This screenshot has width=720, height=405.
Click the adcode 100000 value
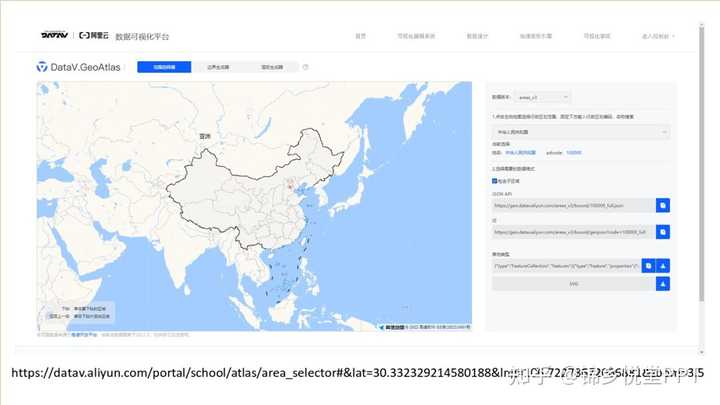pyautogui.click(x=574, y=153)
